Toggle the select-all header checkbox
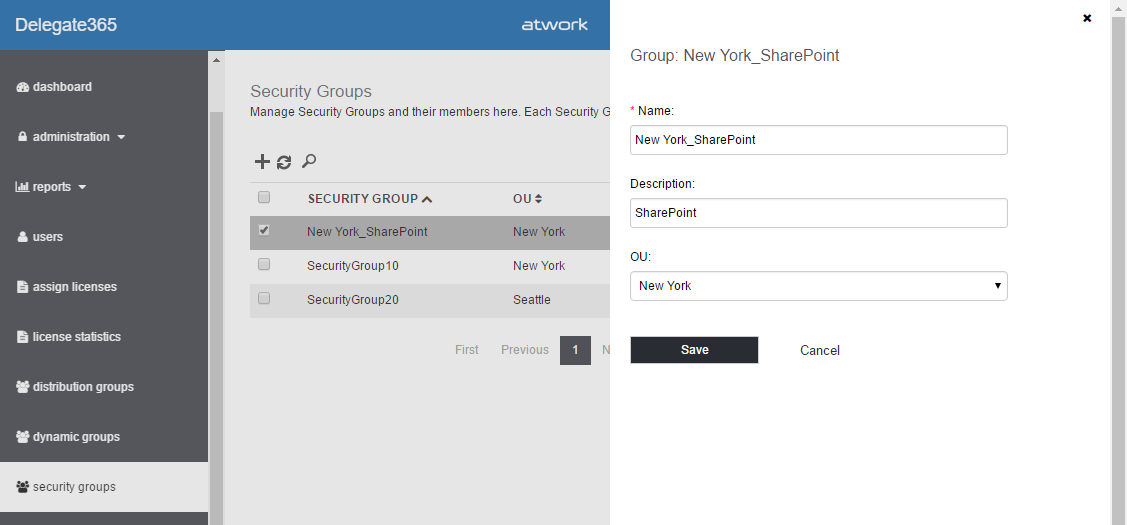Screen dimensions: 1127x525 tap(264, 197)
